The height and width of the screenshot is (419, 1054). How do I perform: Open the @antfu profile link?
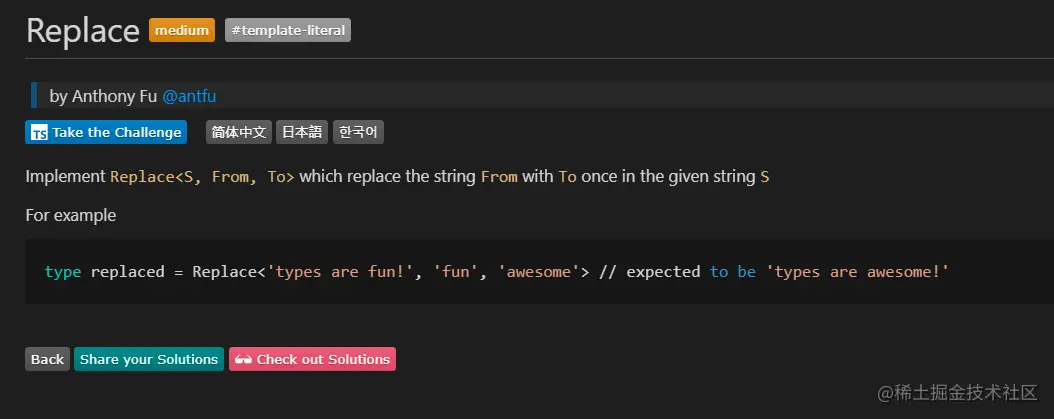(x=189, y=96)
